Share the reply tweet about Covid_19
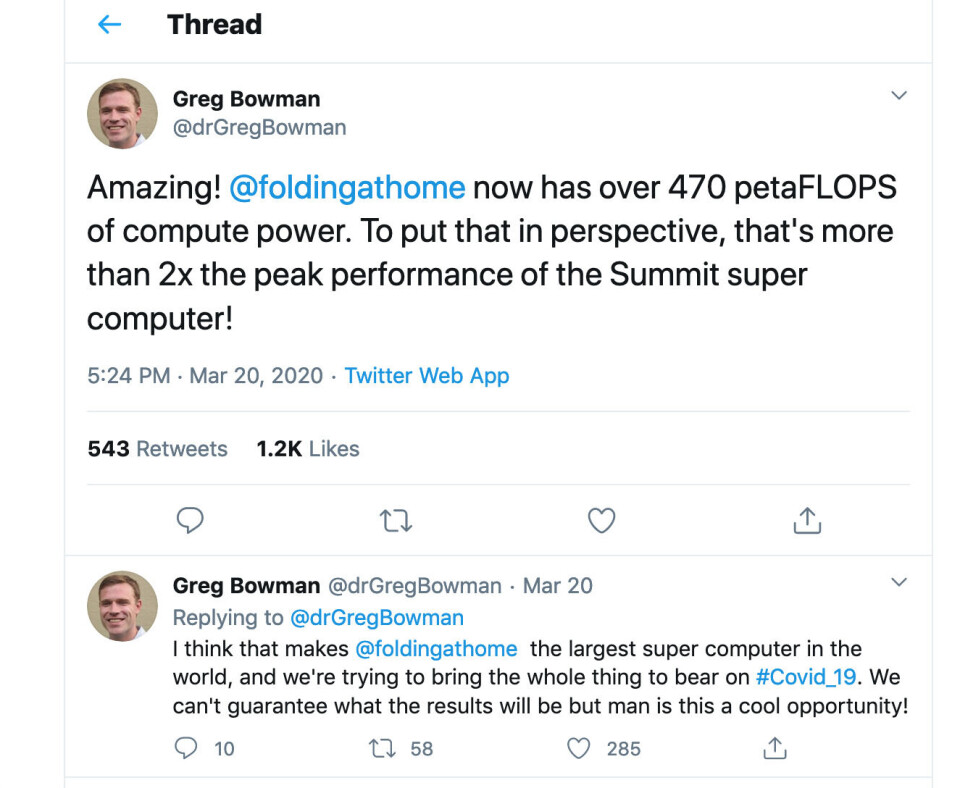This screenshot has width=960, height=788. 774,748
